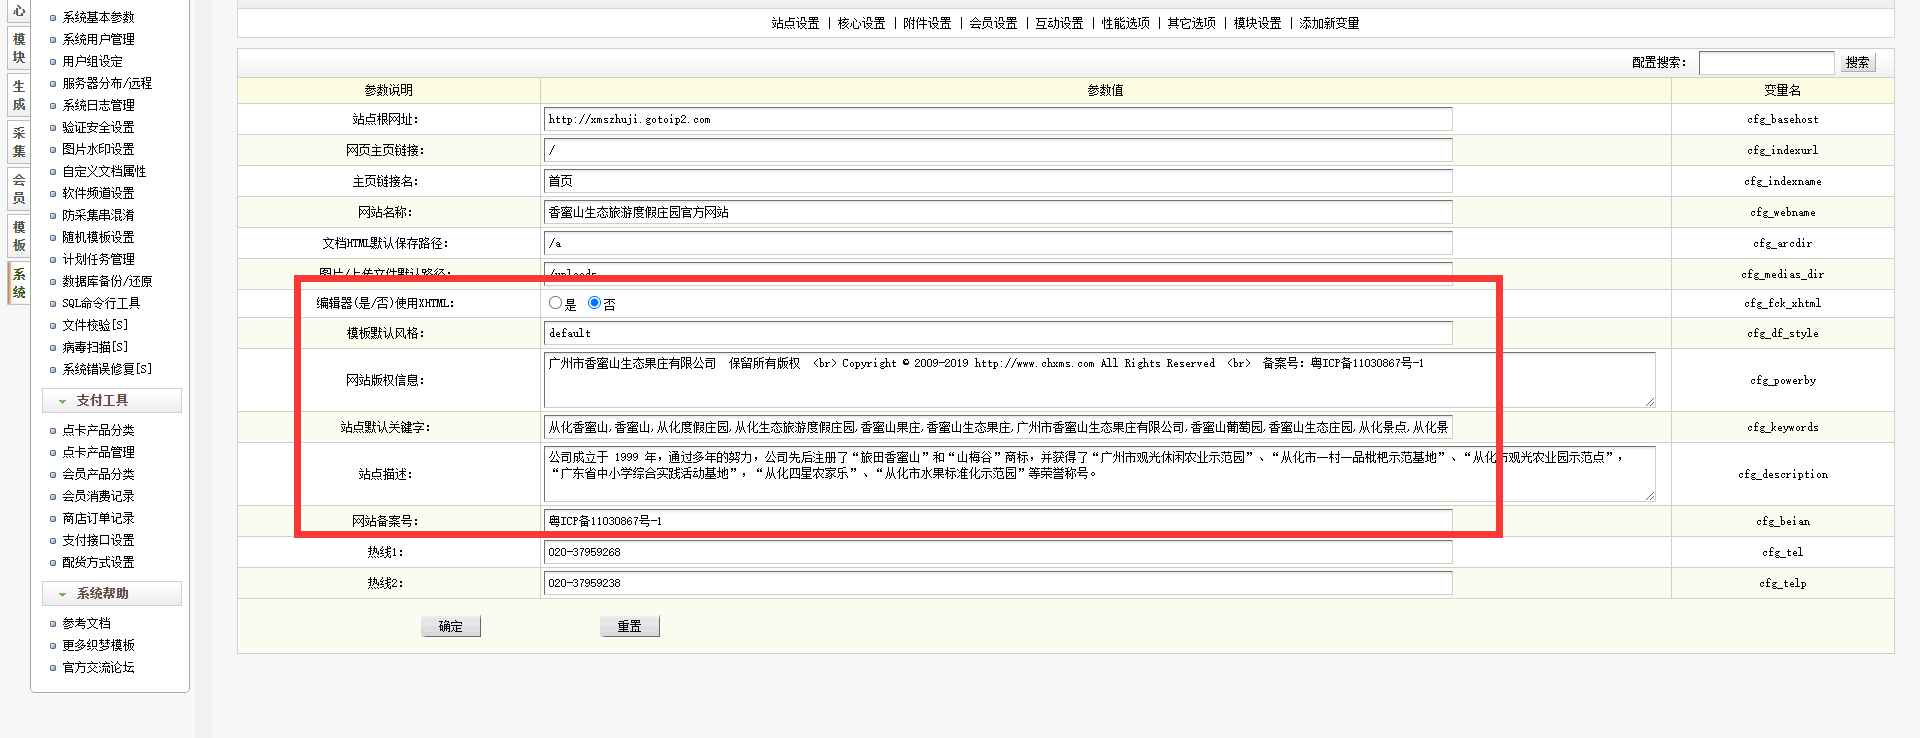Open the 会员设置 tab

993,23
